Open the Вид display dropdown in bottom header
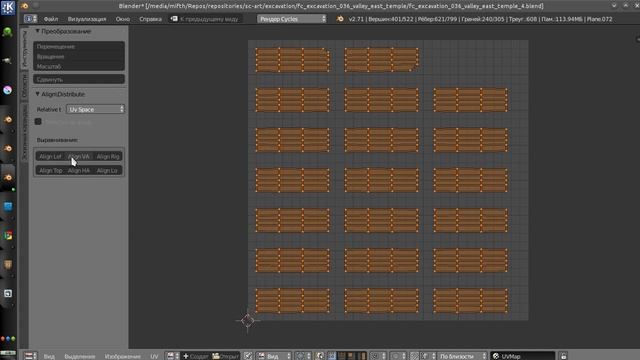The image size is (640, 360). click(x=274, y=356)
